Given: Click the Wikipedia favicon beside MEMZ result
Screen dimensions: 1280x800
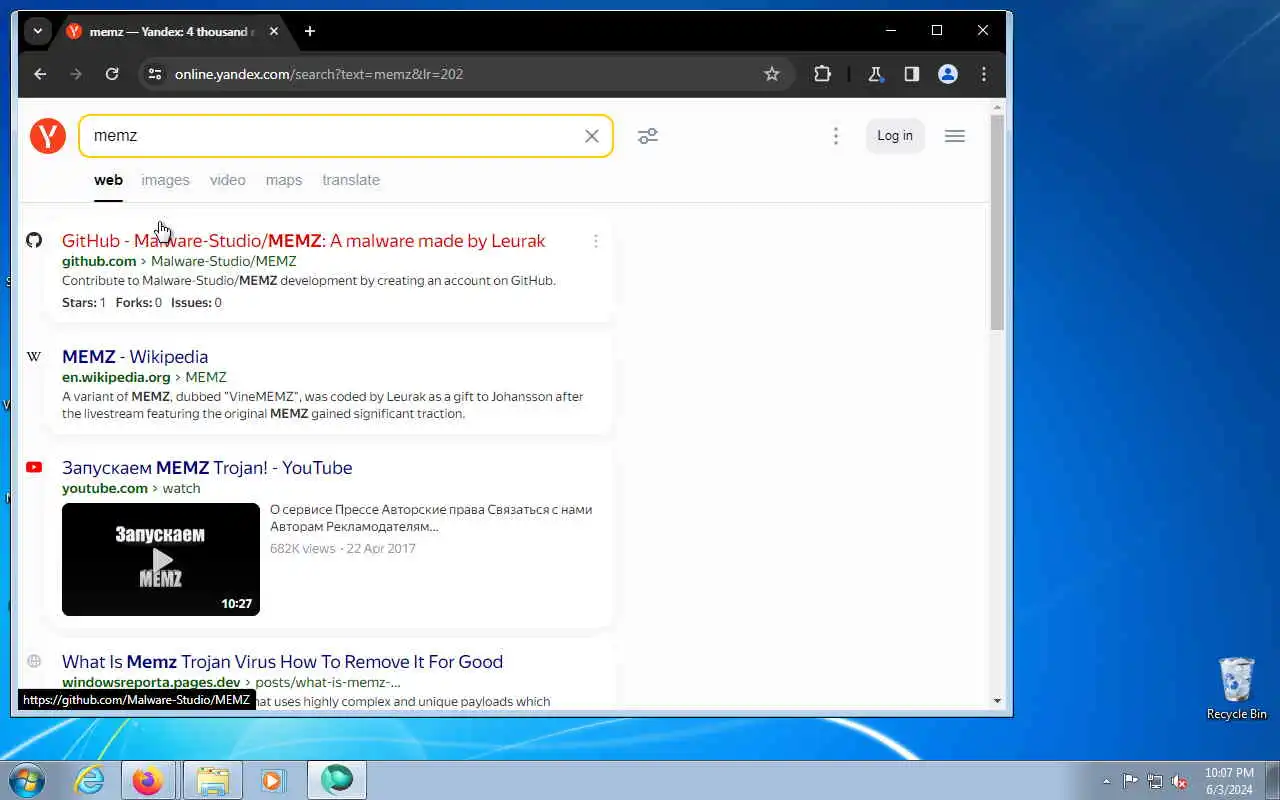Looking at the screenshot, I should pos(34,356).
